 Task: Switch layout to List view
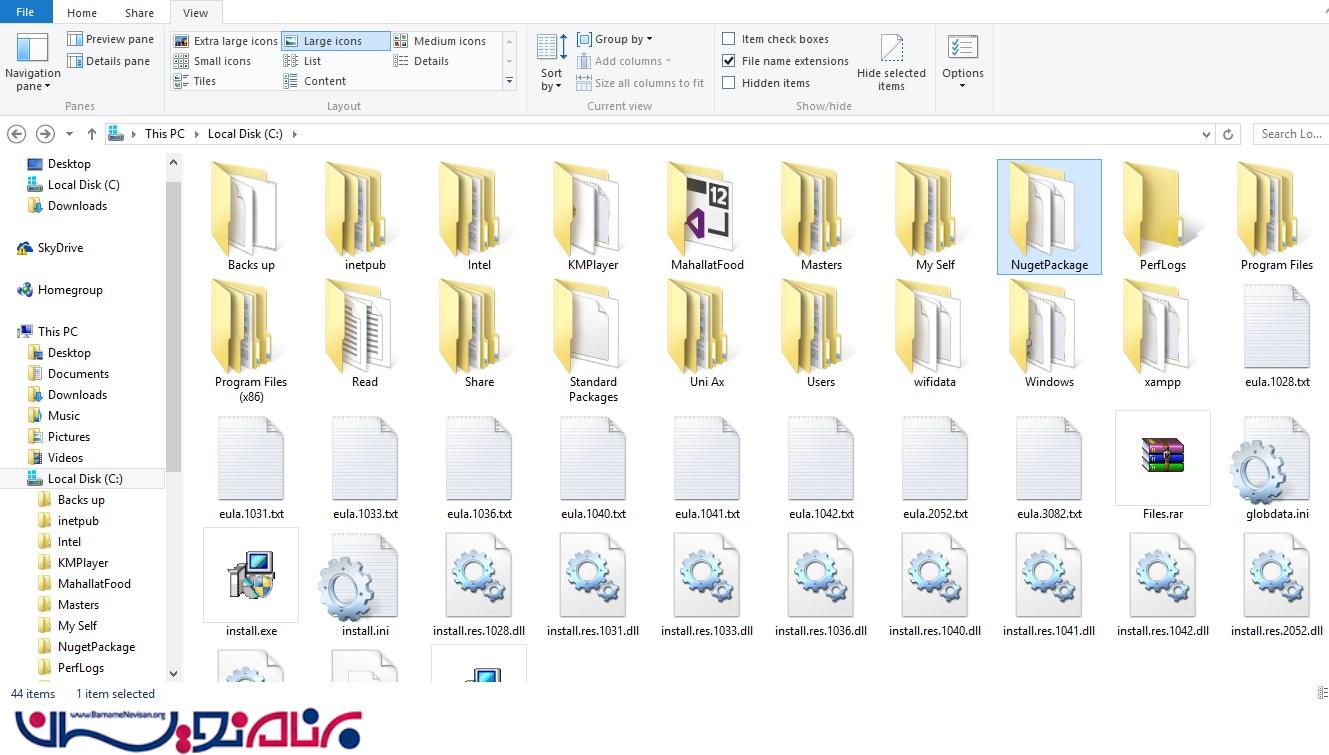click(x=302, y=61)
